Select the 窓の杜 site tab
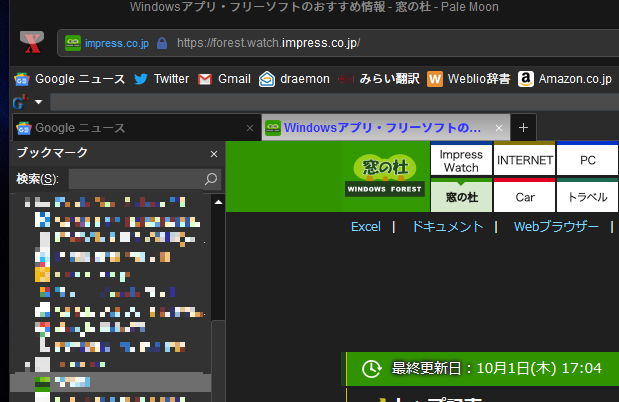The width and height of the screenshot is (619, 402). pos(461,195)
